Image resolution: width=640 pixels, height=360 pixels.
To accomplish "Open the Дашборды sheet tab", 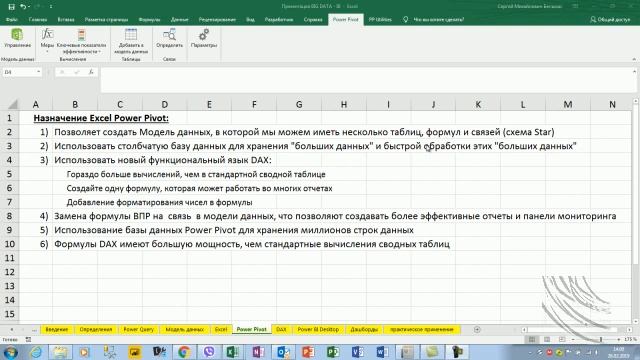I will coord(364,329).
